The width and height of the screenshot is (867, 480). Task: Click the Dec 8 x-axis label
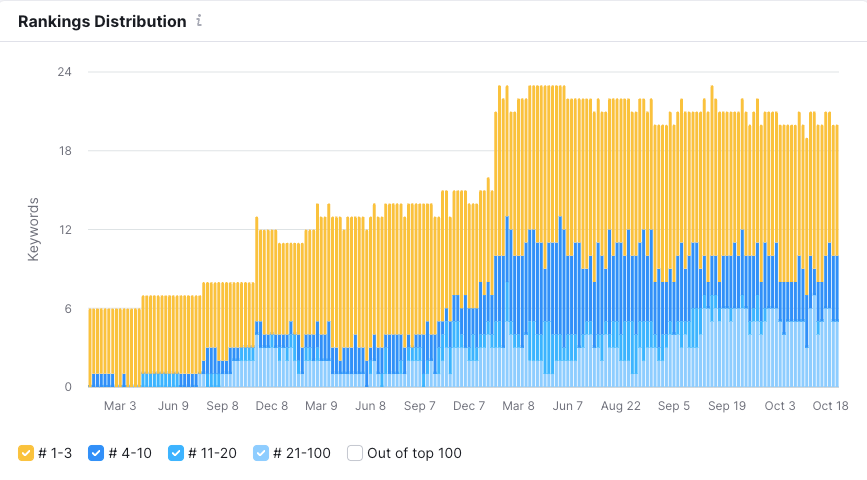click(272, 406)
